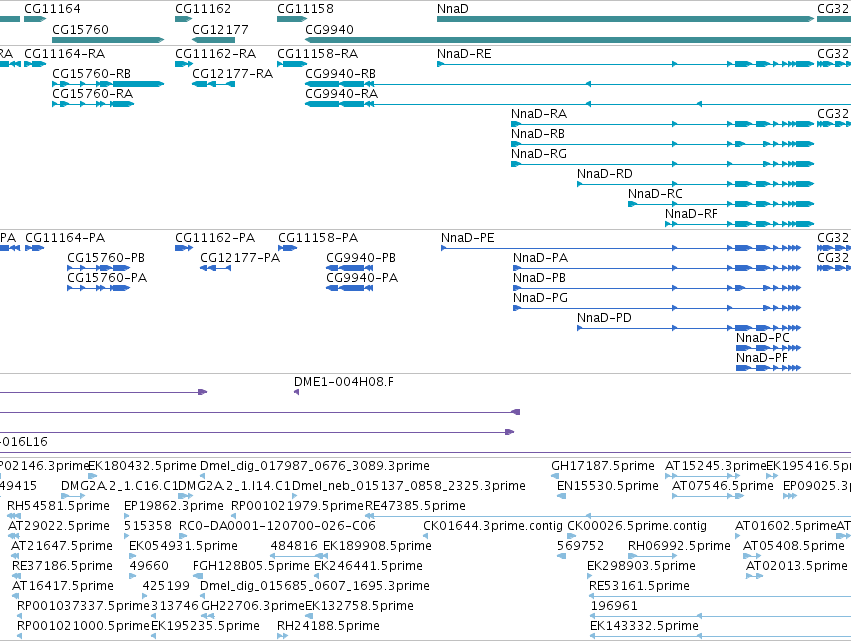This screenshot has height=641, width=851.
Task: Select EST RE53161.5prime
Action: click(639, 587)
